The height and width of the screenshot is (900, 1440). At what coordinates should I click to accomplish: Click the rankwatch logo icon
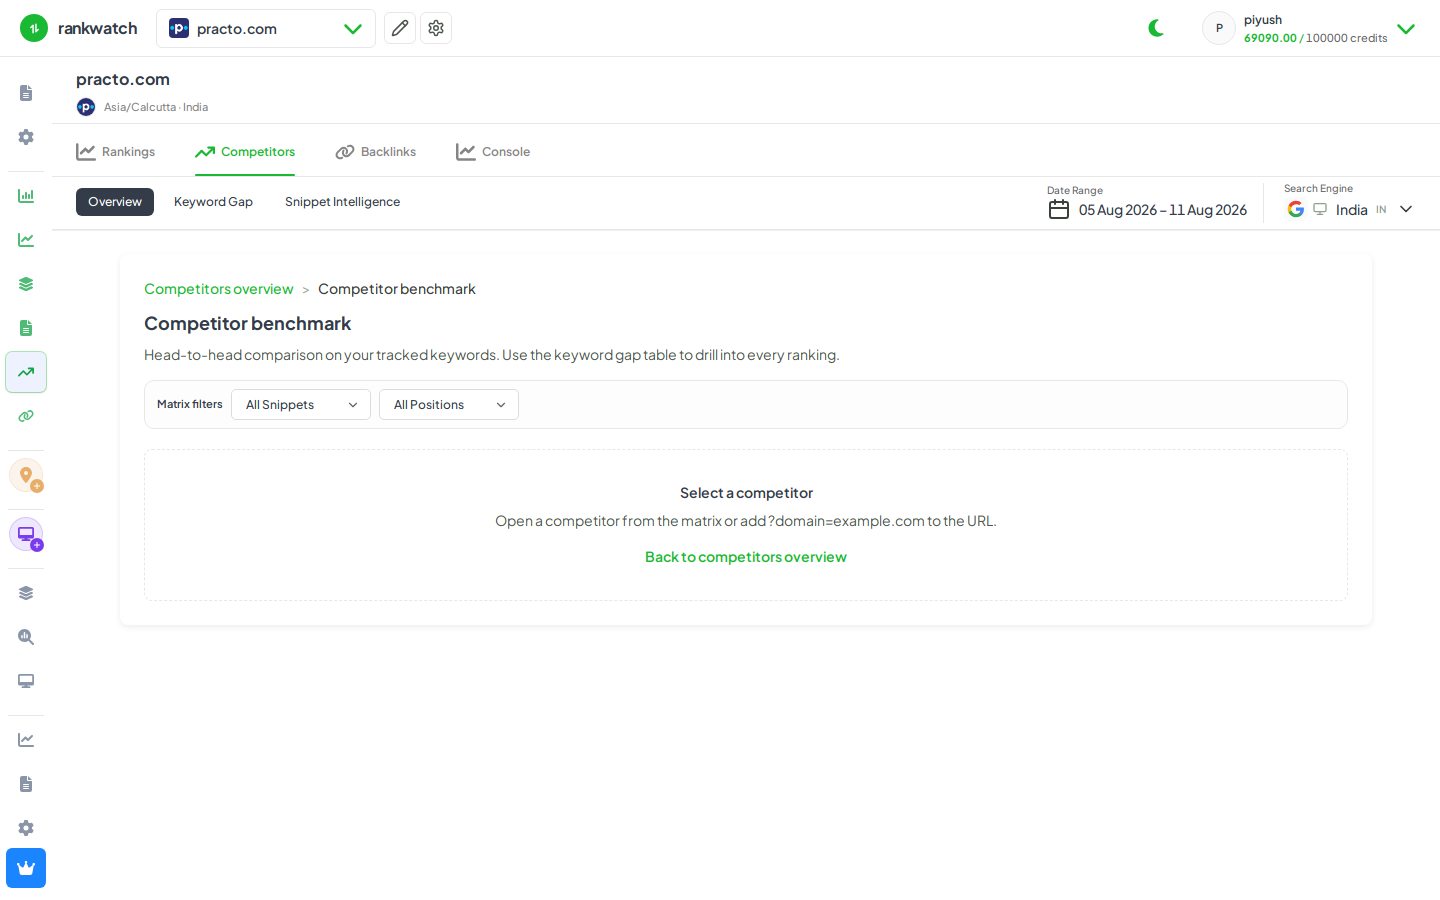34,28
